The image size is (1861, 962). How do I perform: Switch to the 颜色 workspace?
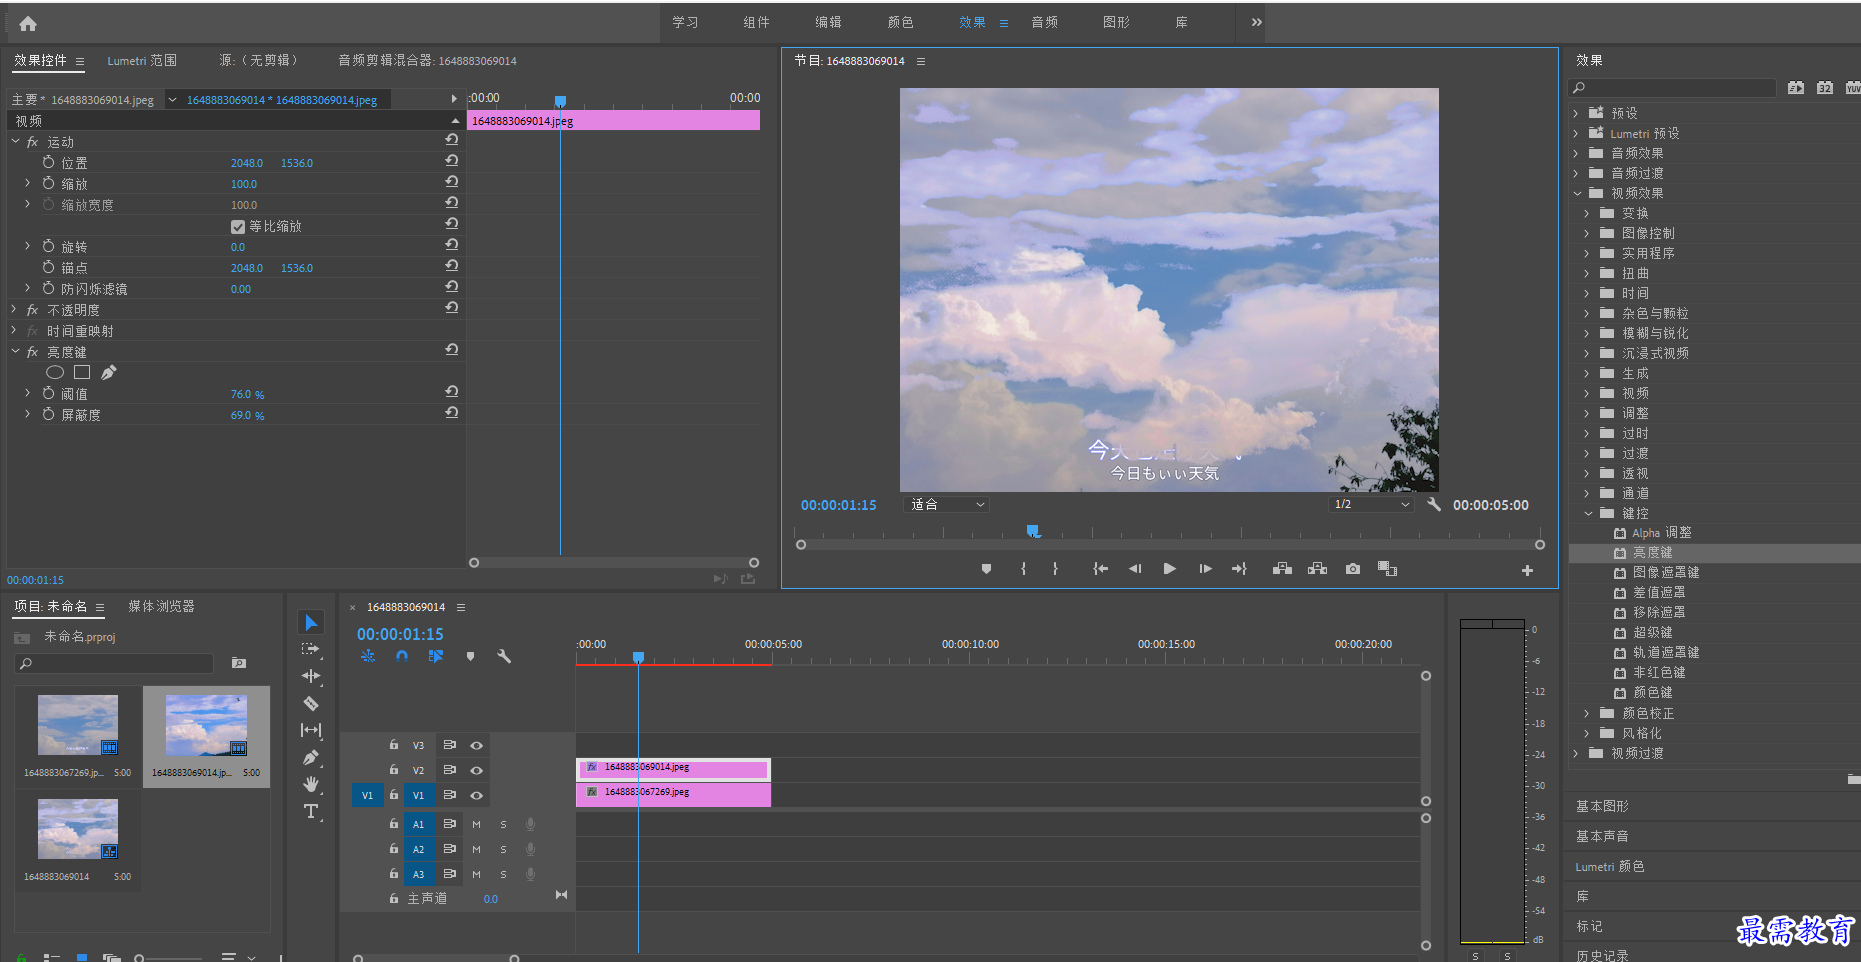900,22
